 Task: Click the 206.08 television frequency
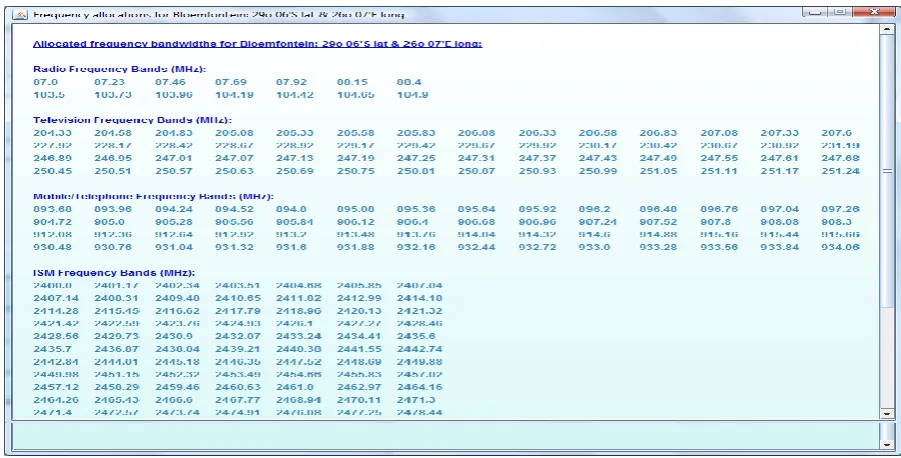tap(476, 133)
